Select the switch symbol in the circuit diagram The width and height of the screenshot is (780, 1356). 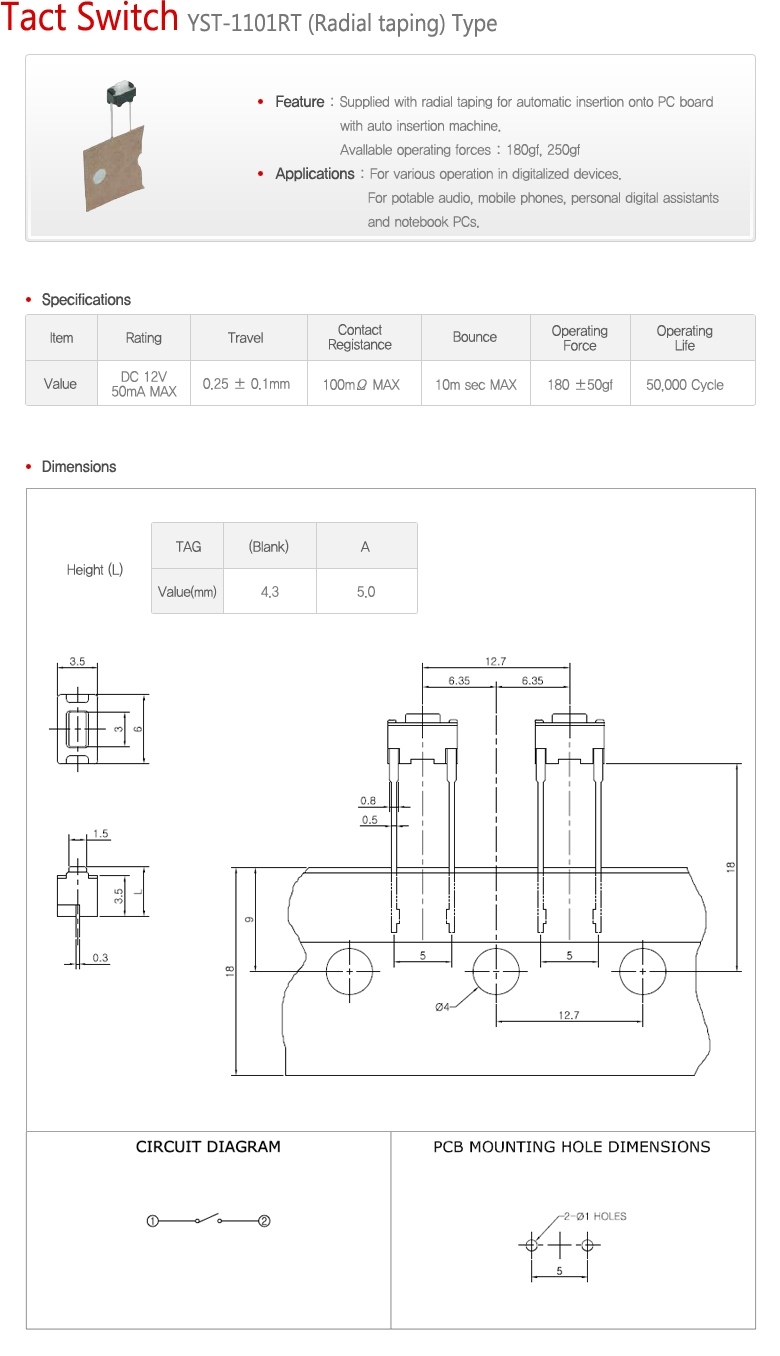[x=208, y=1220]
